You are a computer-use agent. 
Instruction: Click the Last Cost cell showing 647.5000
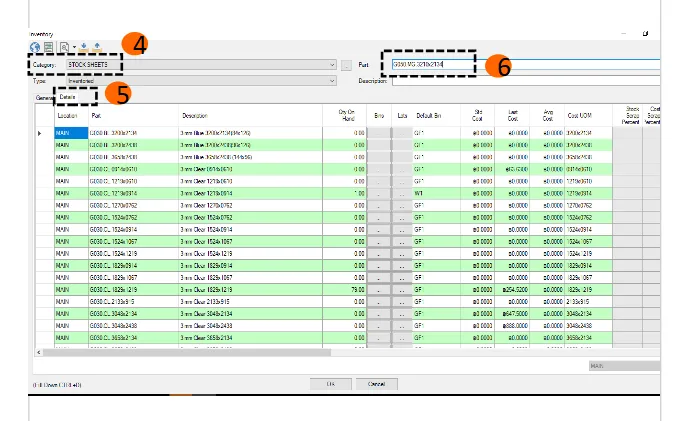click(x=512, y=314)
